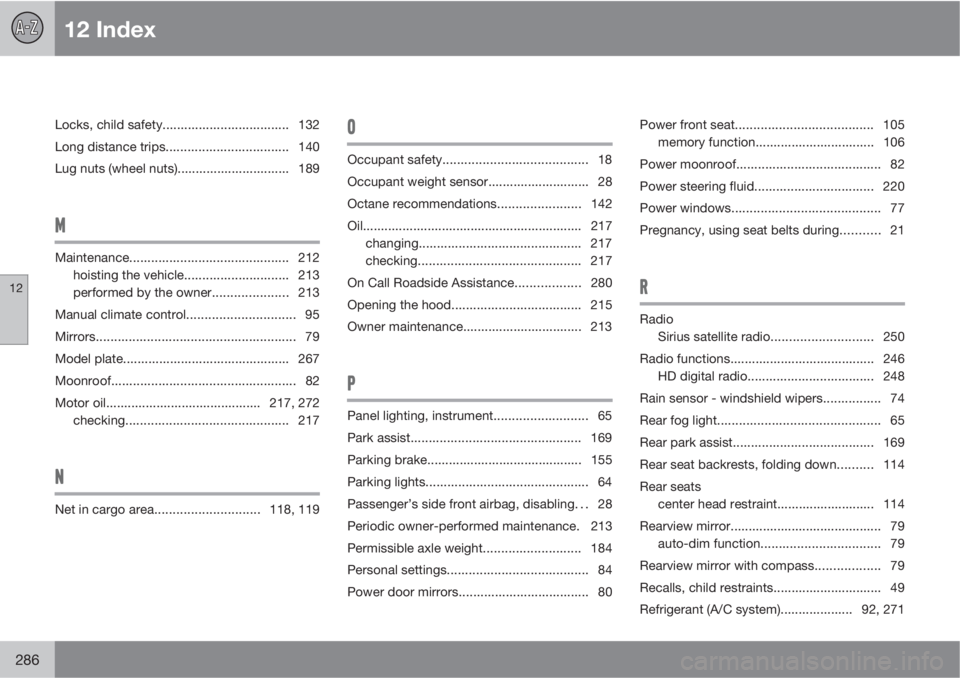Click 'Power windows' entry
Viewport: 960px width, 678px height.
click(x=772, y=208)
